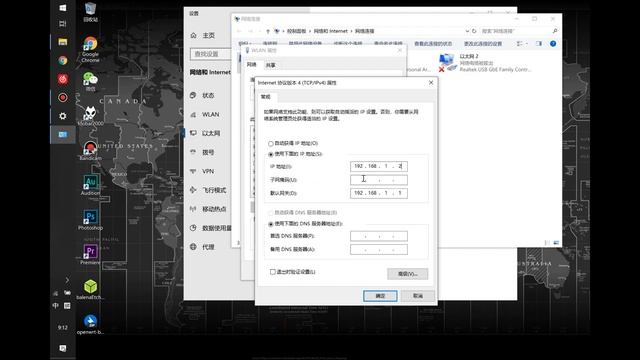Open the Recycle Bin desktop icon
The image size is (640, 360).
pos(90,12)
